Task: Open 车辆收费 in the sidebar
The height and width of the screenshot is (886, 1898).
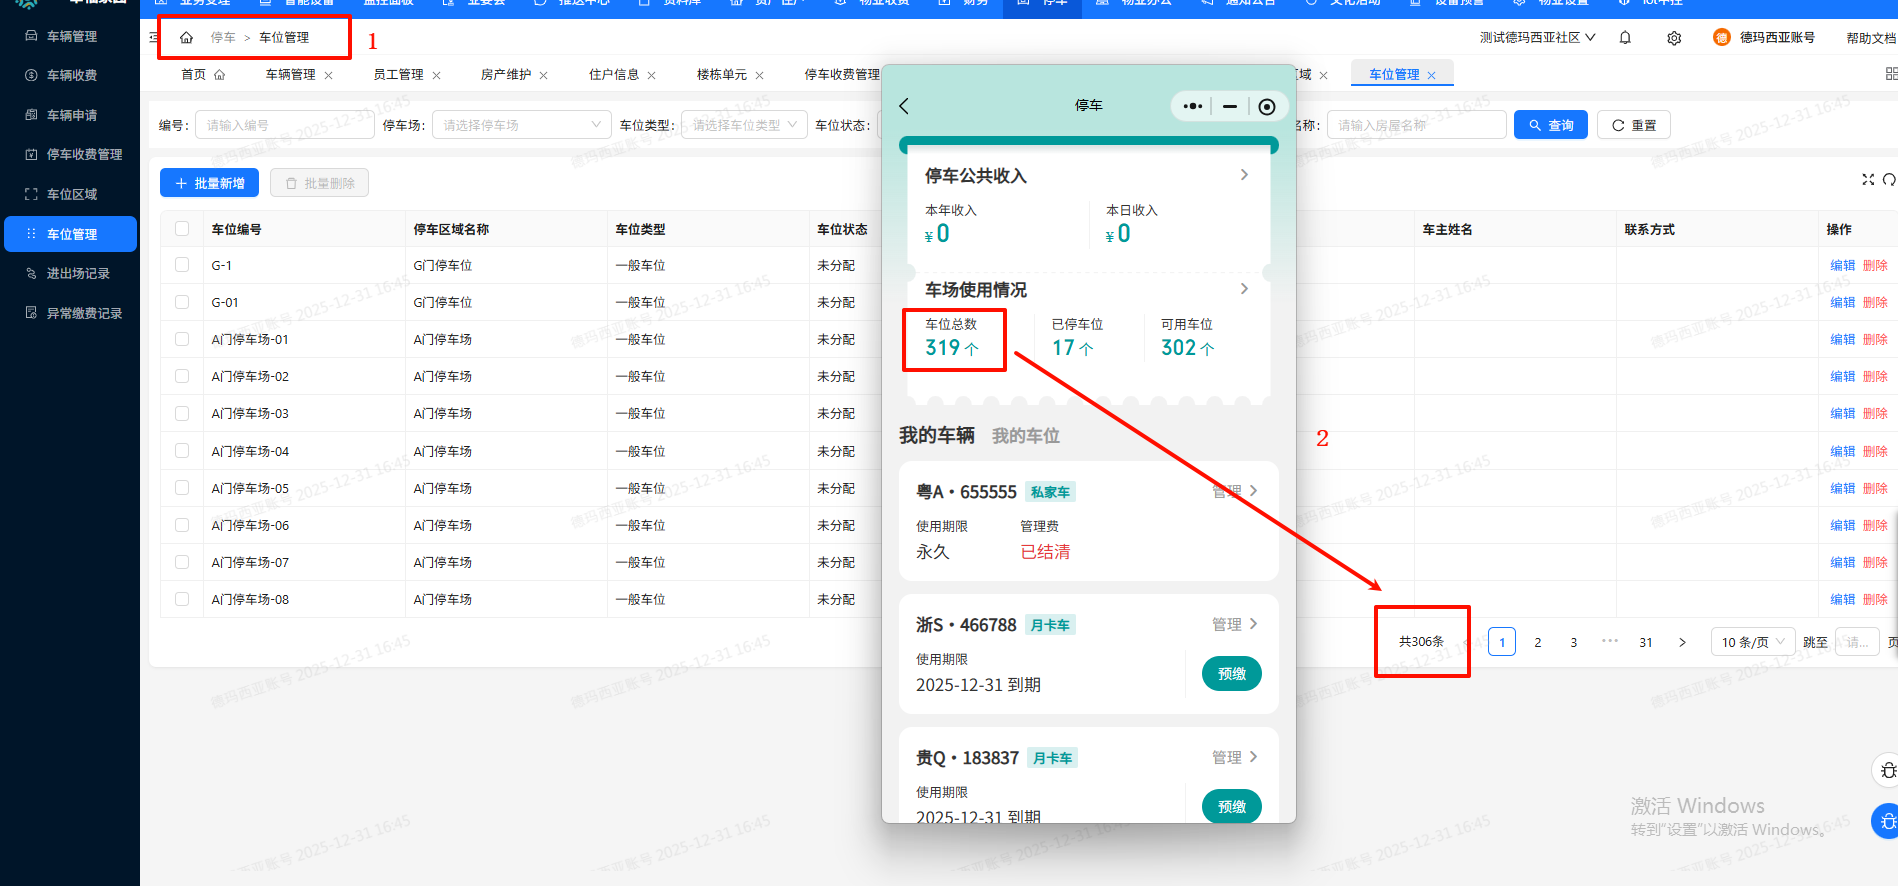Action: pos(70,75)
